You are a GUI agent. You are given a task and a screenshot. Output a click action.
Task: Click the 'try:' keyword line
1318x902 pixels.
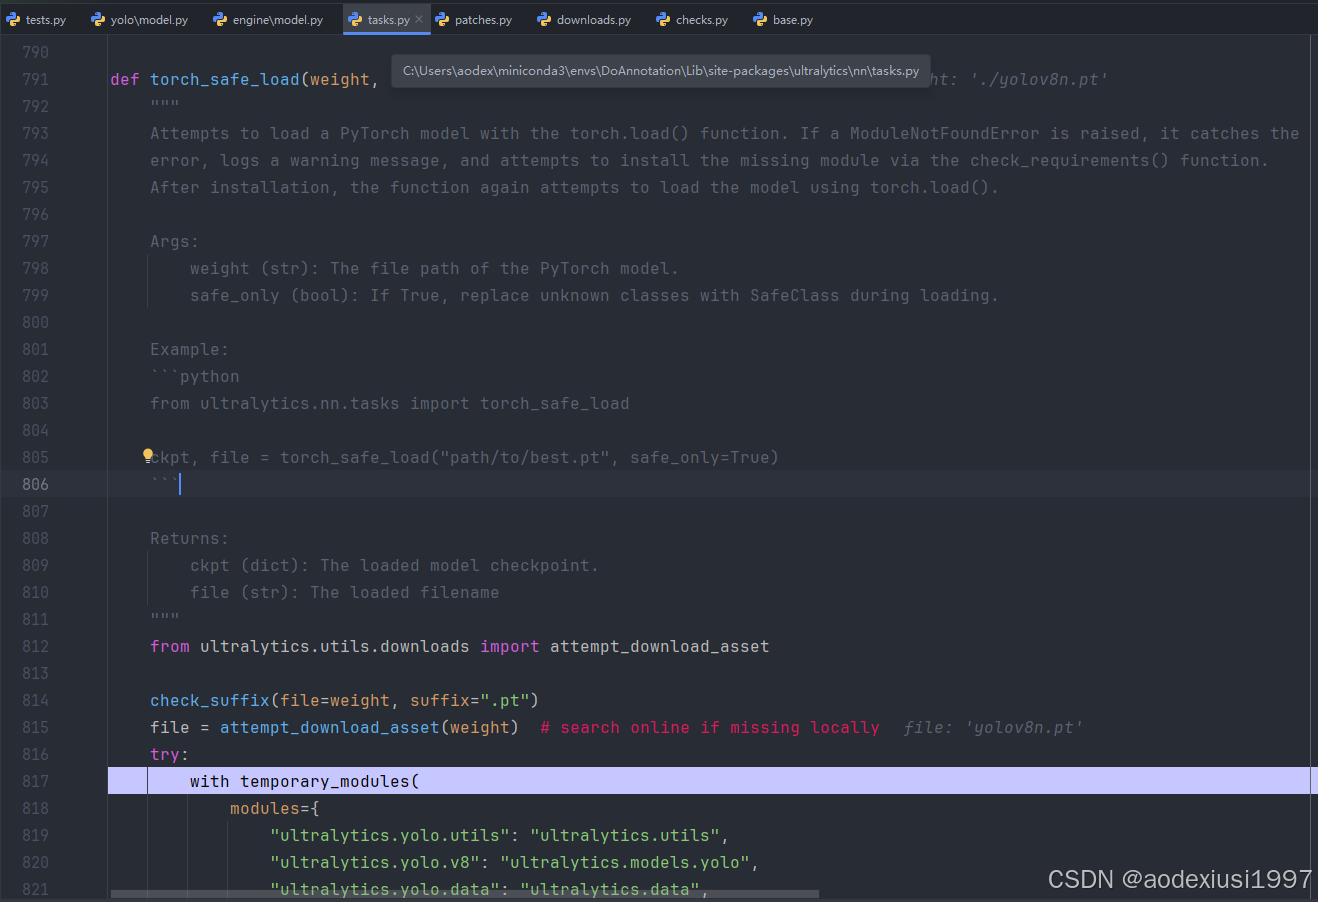tap(169, 755)
